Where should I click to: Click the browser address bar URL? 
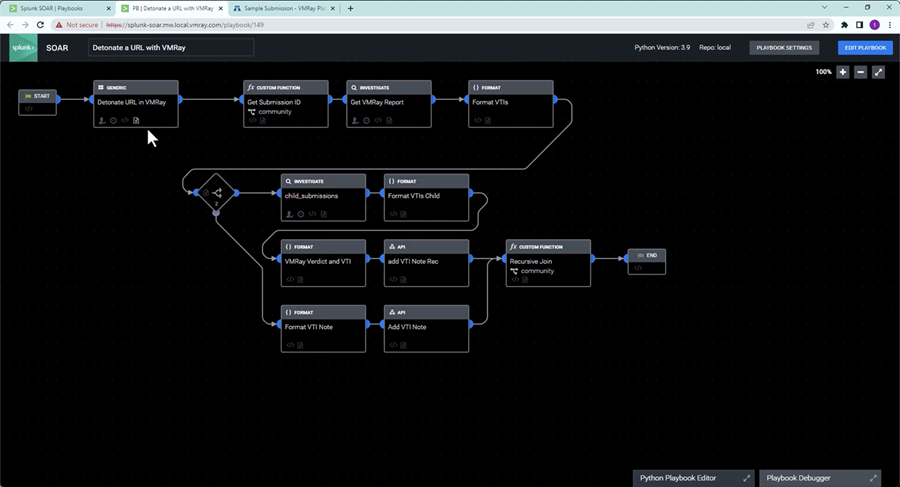click(185, 25)
